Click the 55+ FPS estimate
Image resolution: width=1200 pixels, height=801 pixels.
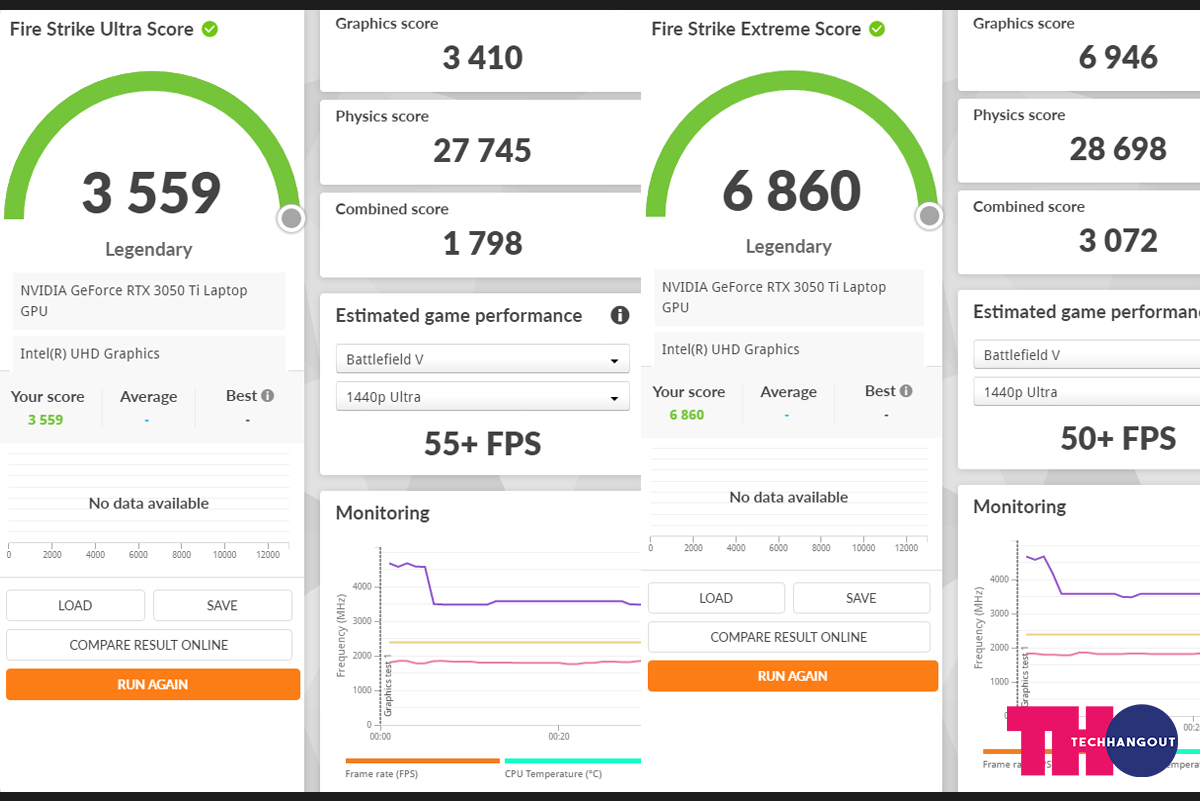coord(483,444)
